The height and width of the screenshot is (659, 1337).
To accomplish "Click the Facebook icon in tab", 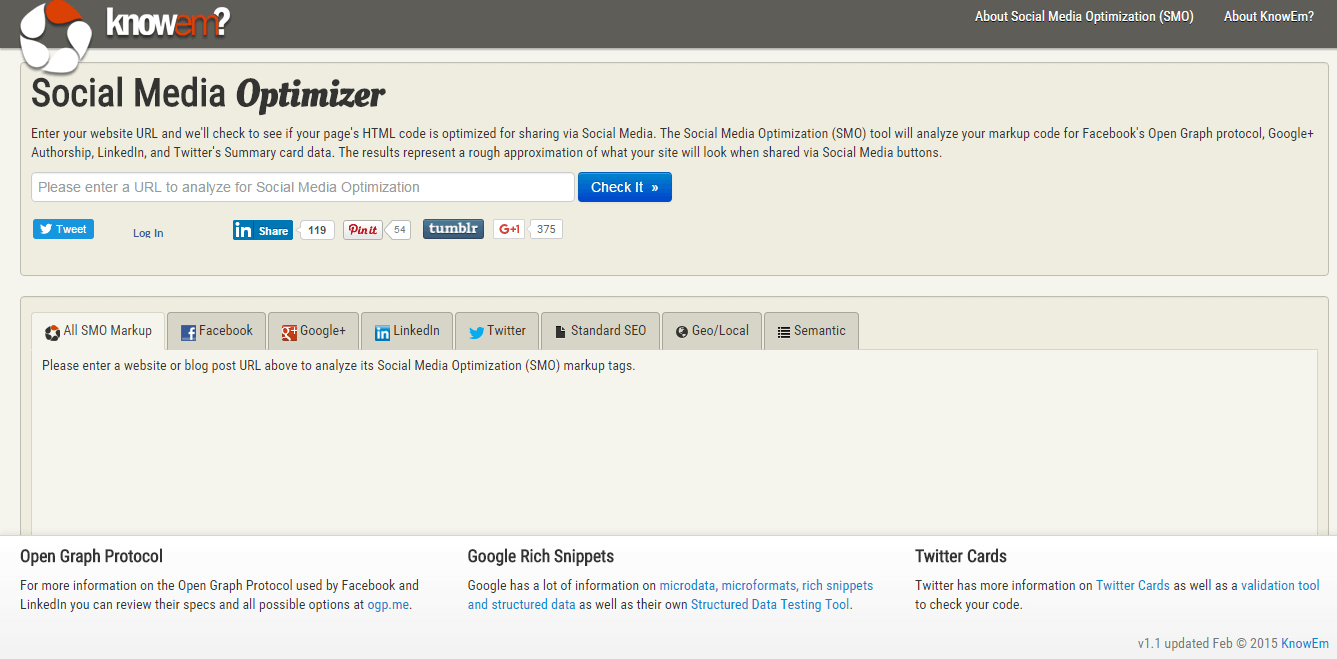I will tap(188, 333).
